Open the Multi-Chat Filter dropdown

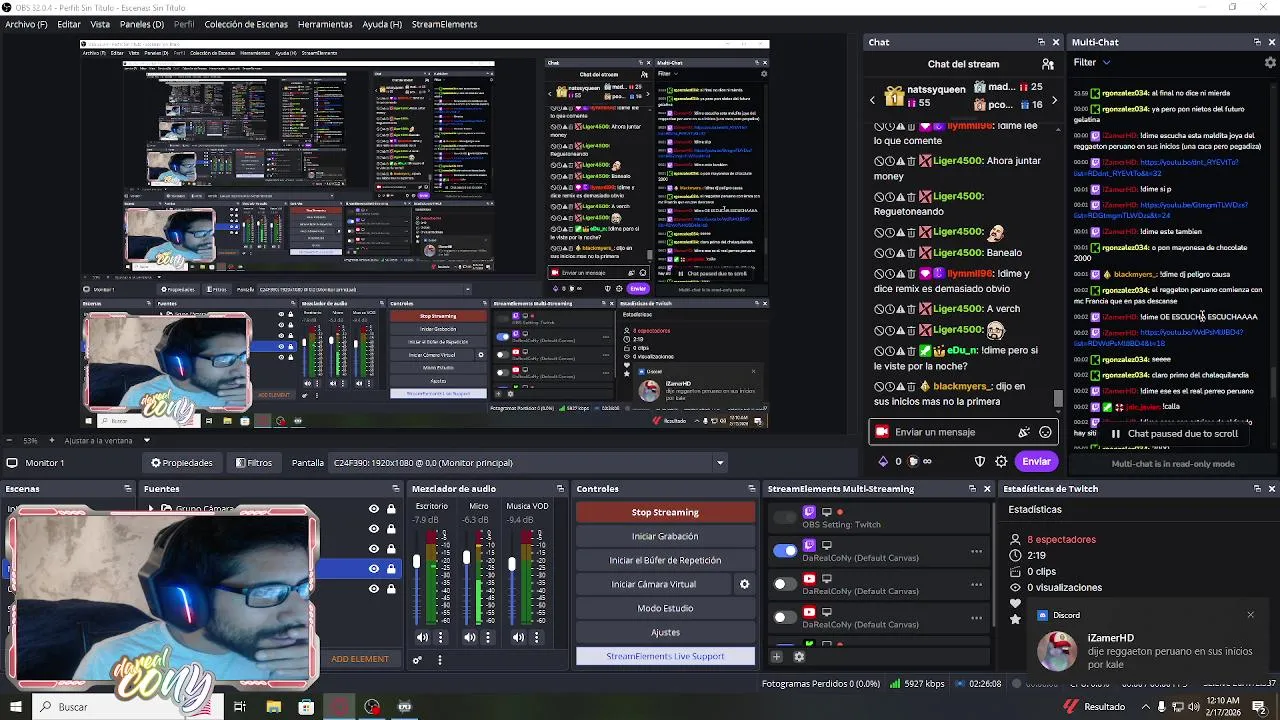tap(1092, 62)
